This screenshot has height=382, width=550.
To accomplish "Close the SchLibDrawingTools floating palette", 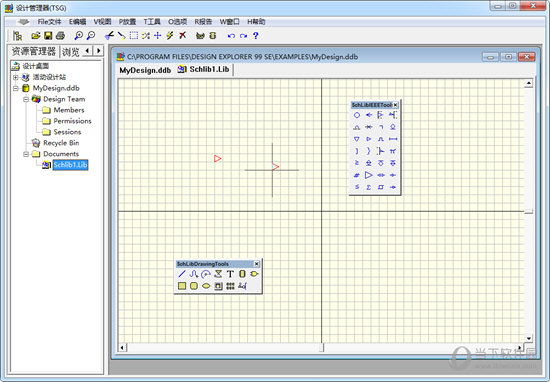I will coord(257,264).
